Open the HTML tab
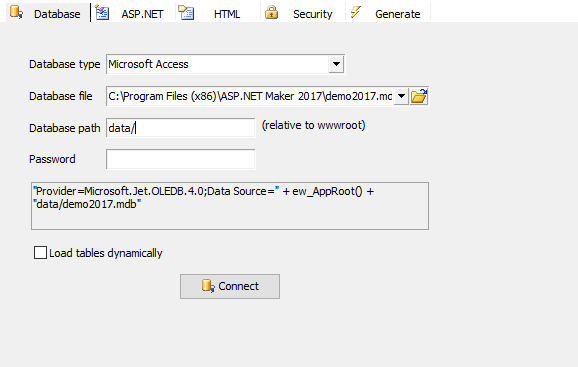Screen dimensions: 578x367 coord(218,13)
